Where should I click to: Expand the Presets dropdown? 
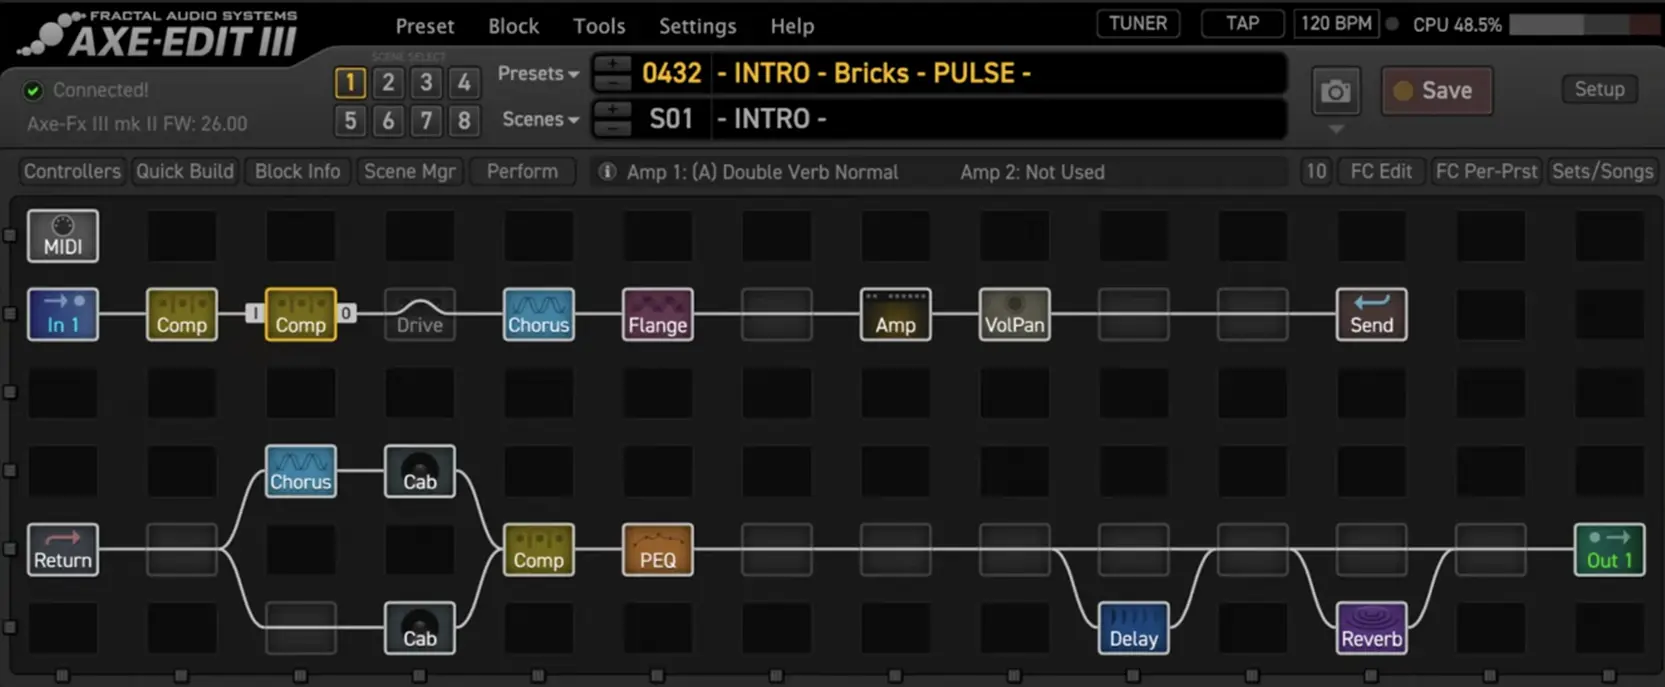(x=538, y=74)
